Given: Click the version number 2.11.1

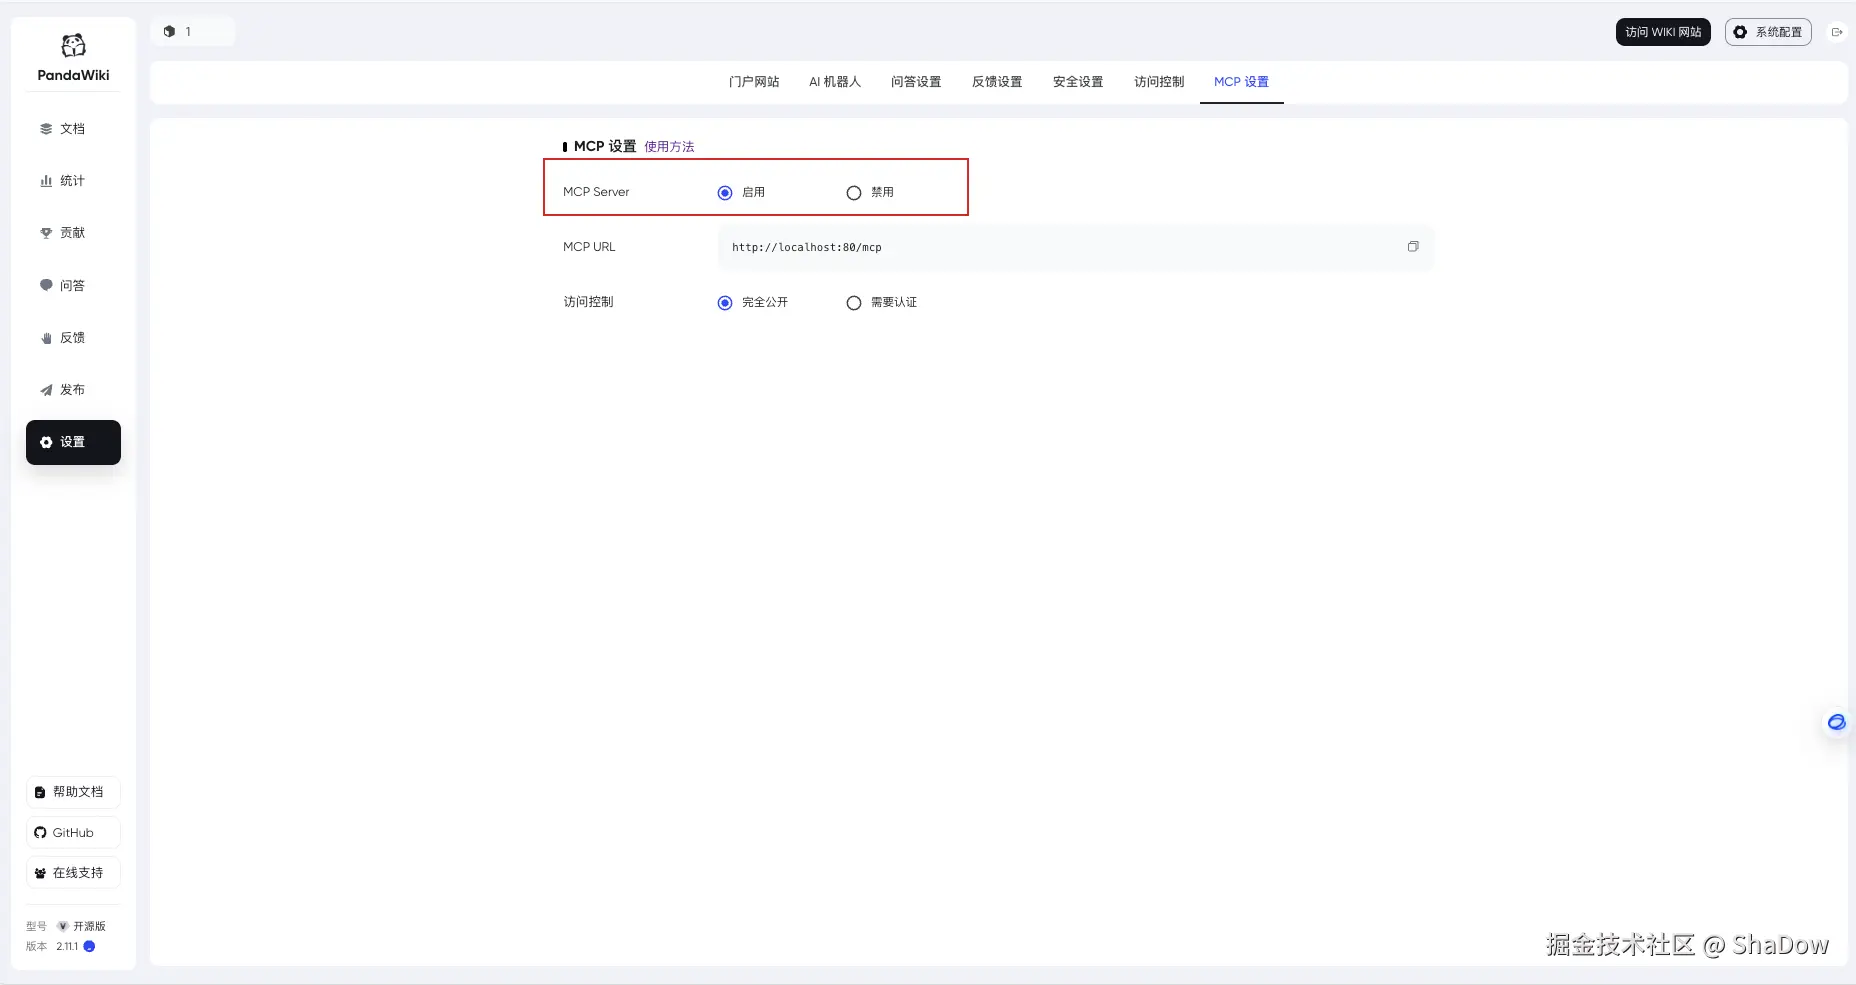Looking at the screenshot, I should [67, 946].
